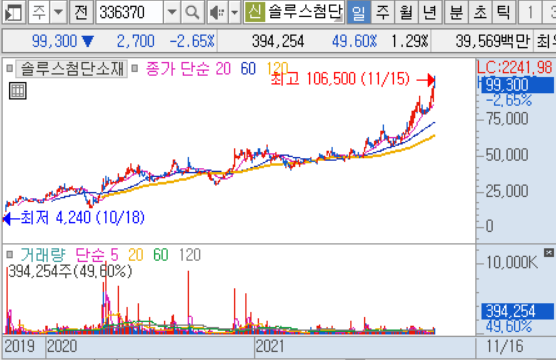Click the interval button labeled 1
This screenshot has width=556, height=360.
[x=530, y=12]
